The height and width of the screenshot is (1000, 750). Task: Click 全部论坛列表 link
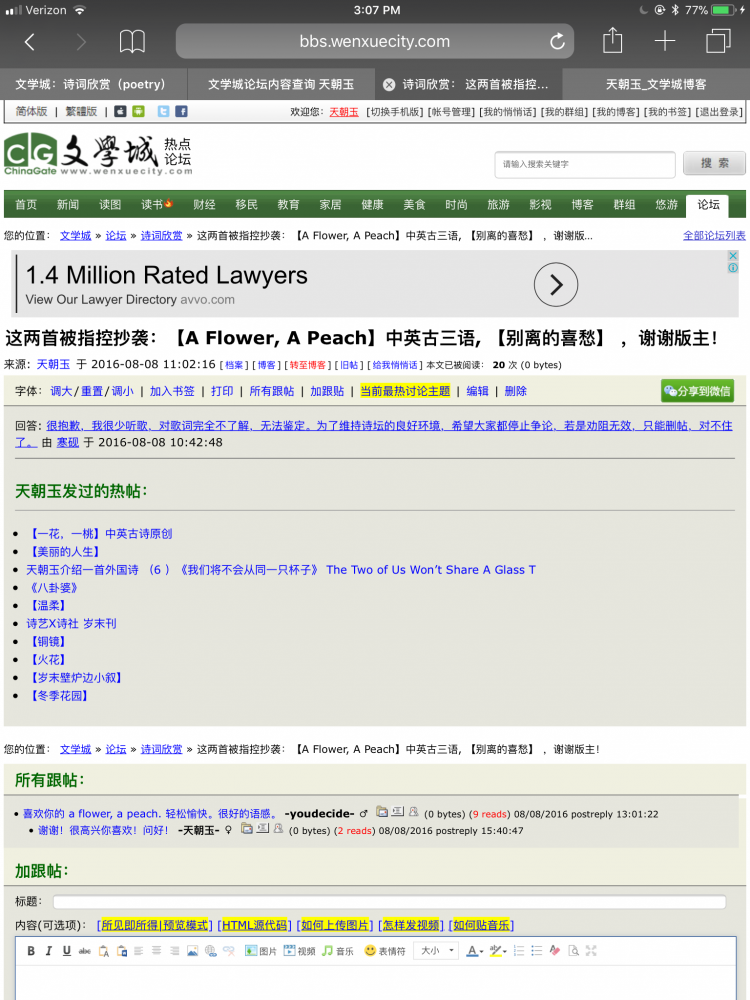[714, 235]
